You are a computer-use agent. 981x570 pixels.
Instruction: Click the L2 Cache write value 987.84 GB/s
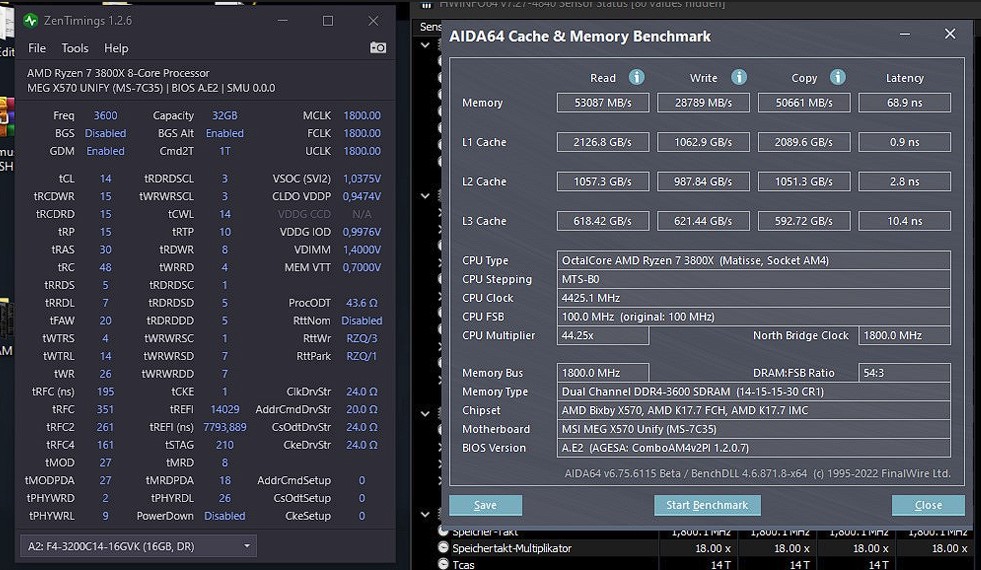point(703,181)
